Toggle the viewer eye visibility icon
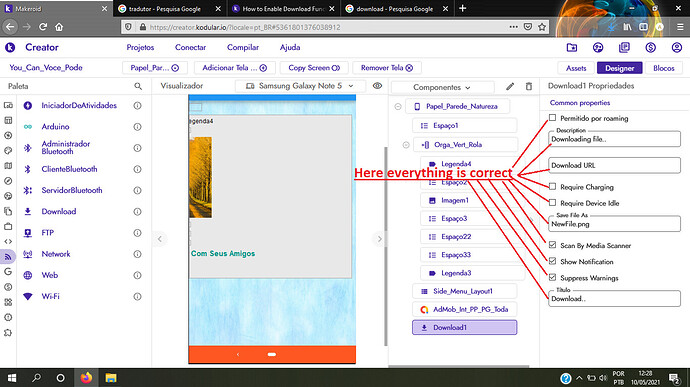 [x=377, y=86]
